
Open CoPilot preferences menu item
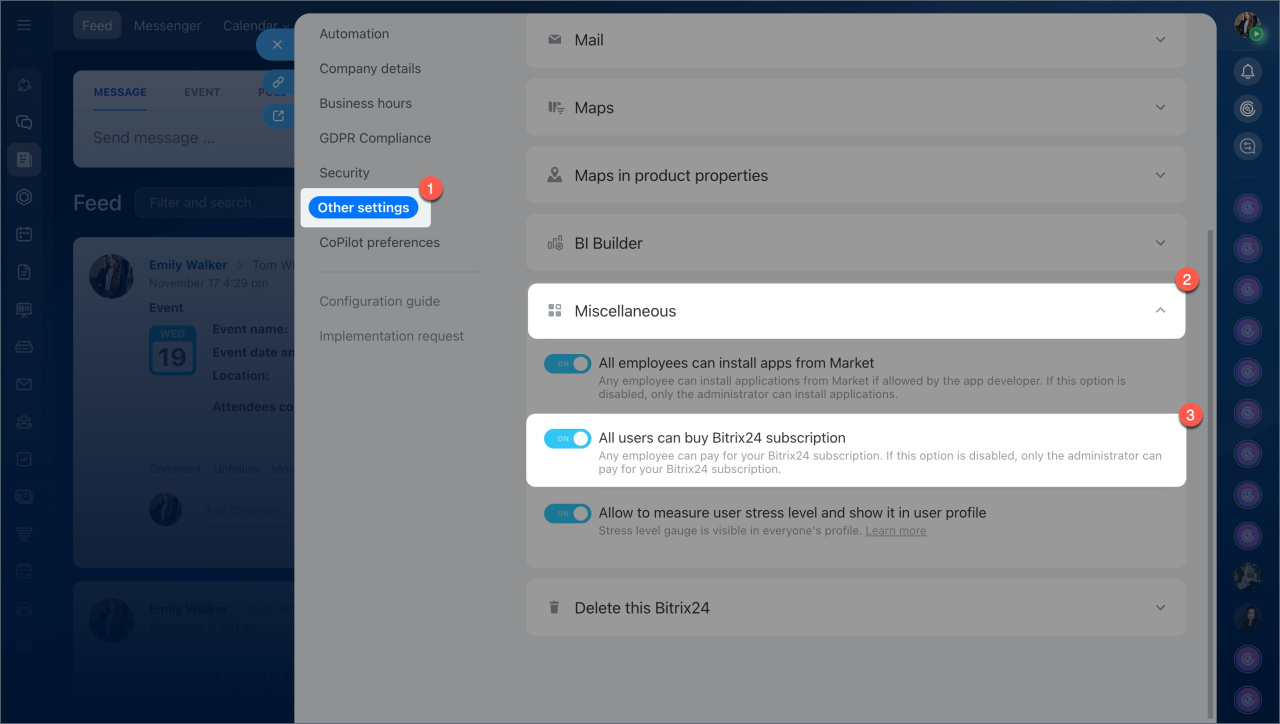click(x=379, y=242)
